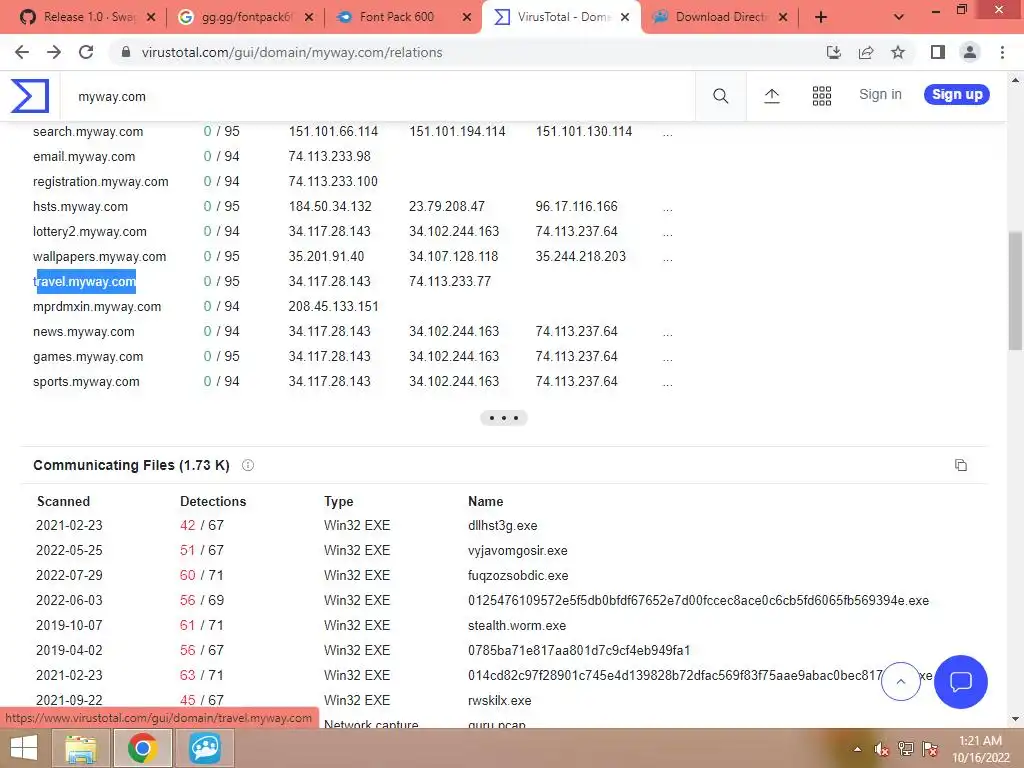
Task: Open the chat app taskbar icon
Action: [204, 748]
